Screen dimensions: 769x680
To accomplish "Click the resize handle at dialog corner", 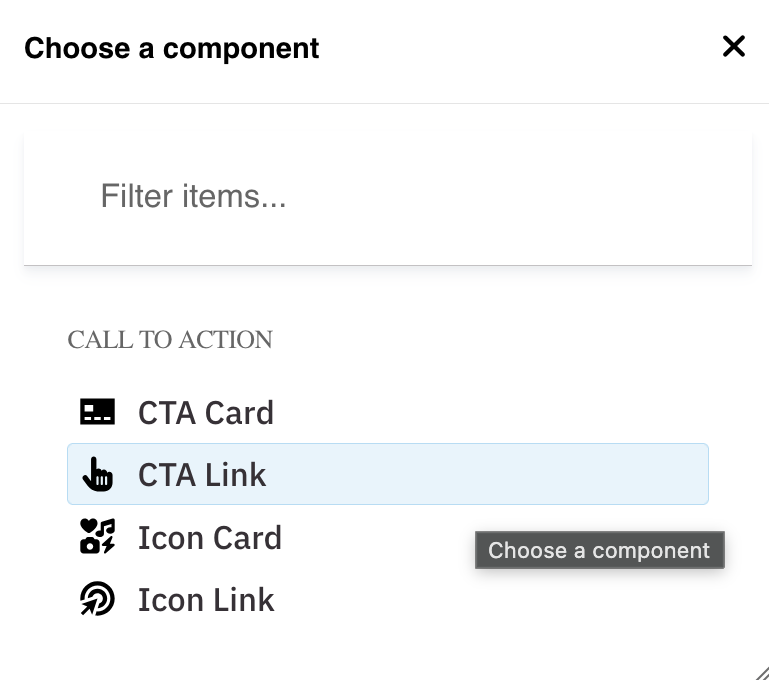I will pyautogui.click(x=762, y=673).
